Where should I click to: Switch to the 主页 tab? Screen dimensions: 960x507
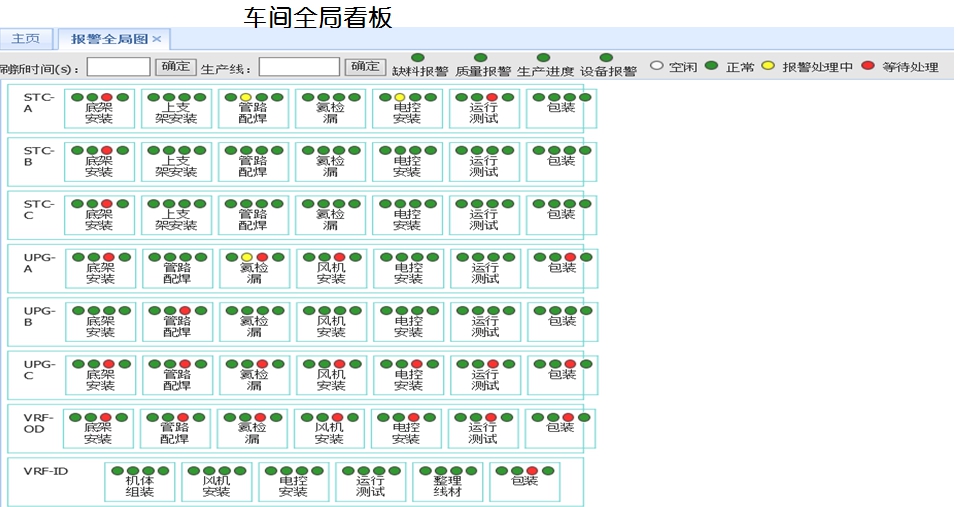(26, 39)
